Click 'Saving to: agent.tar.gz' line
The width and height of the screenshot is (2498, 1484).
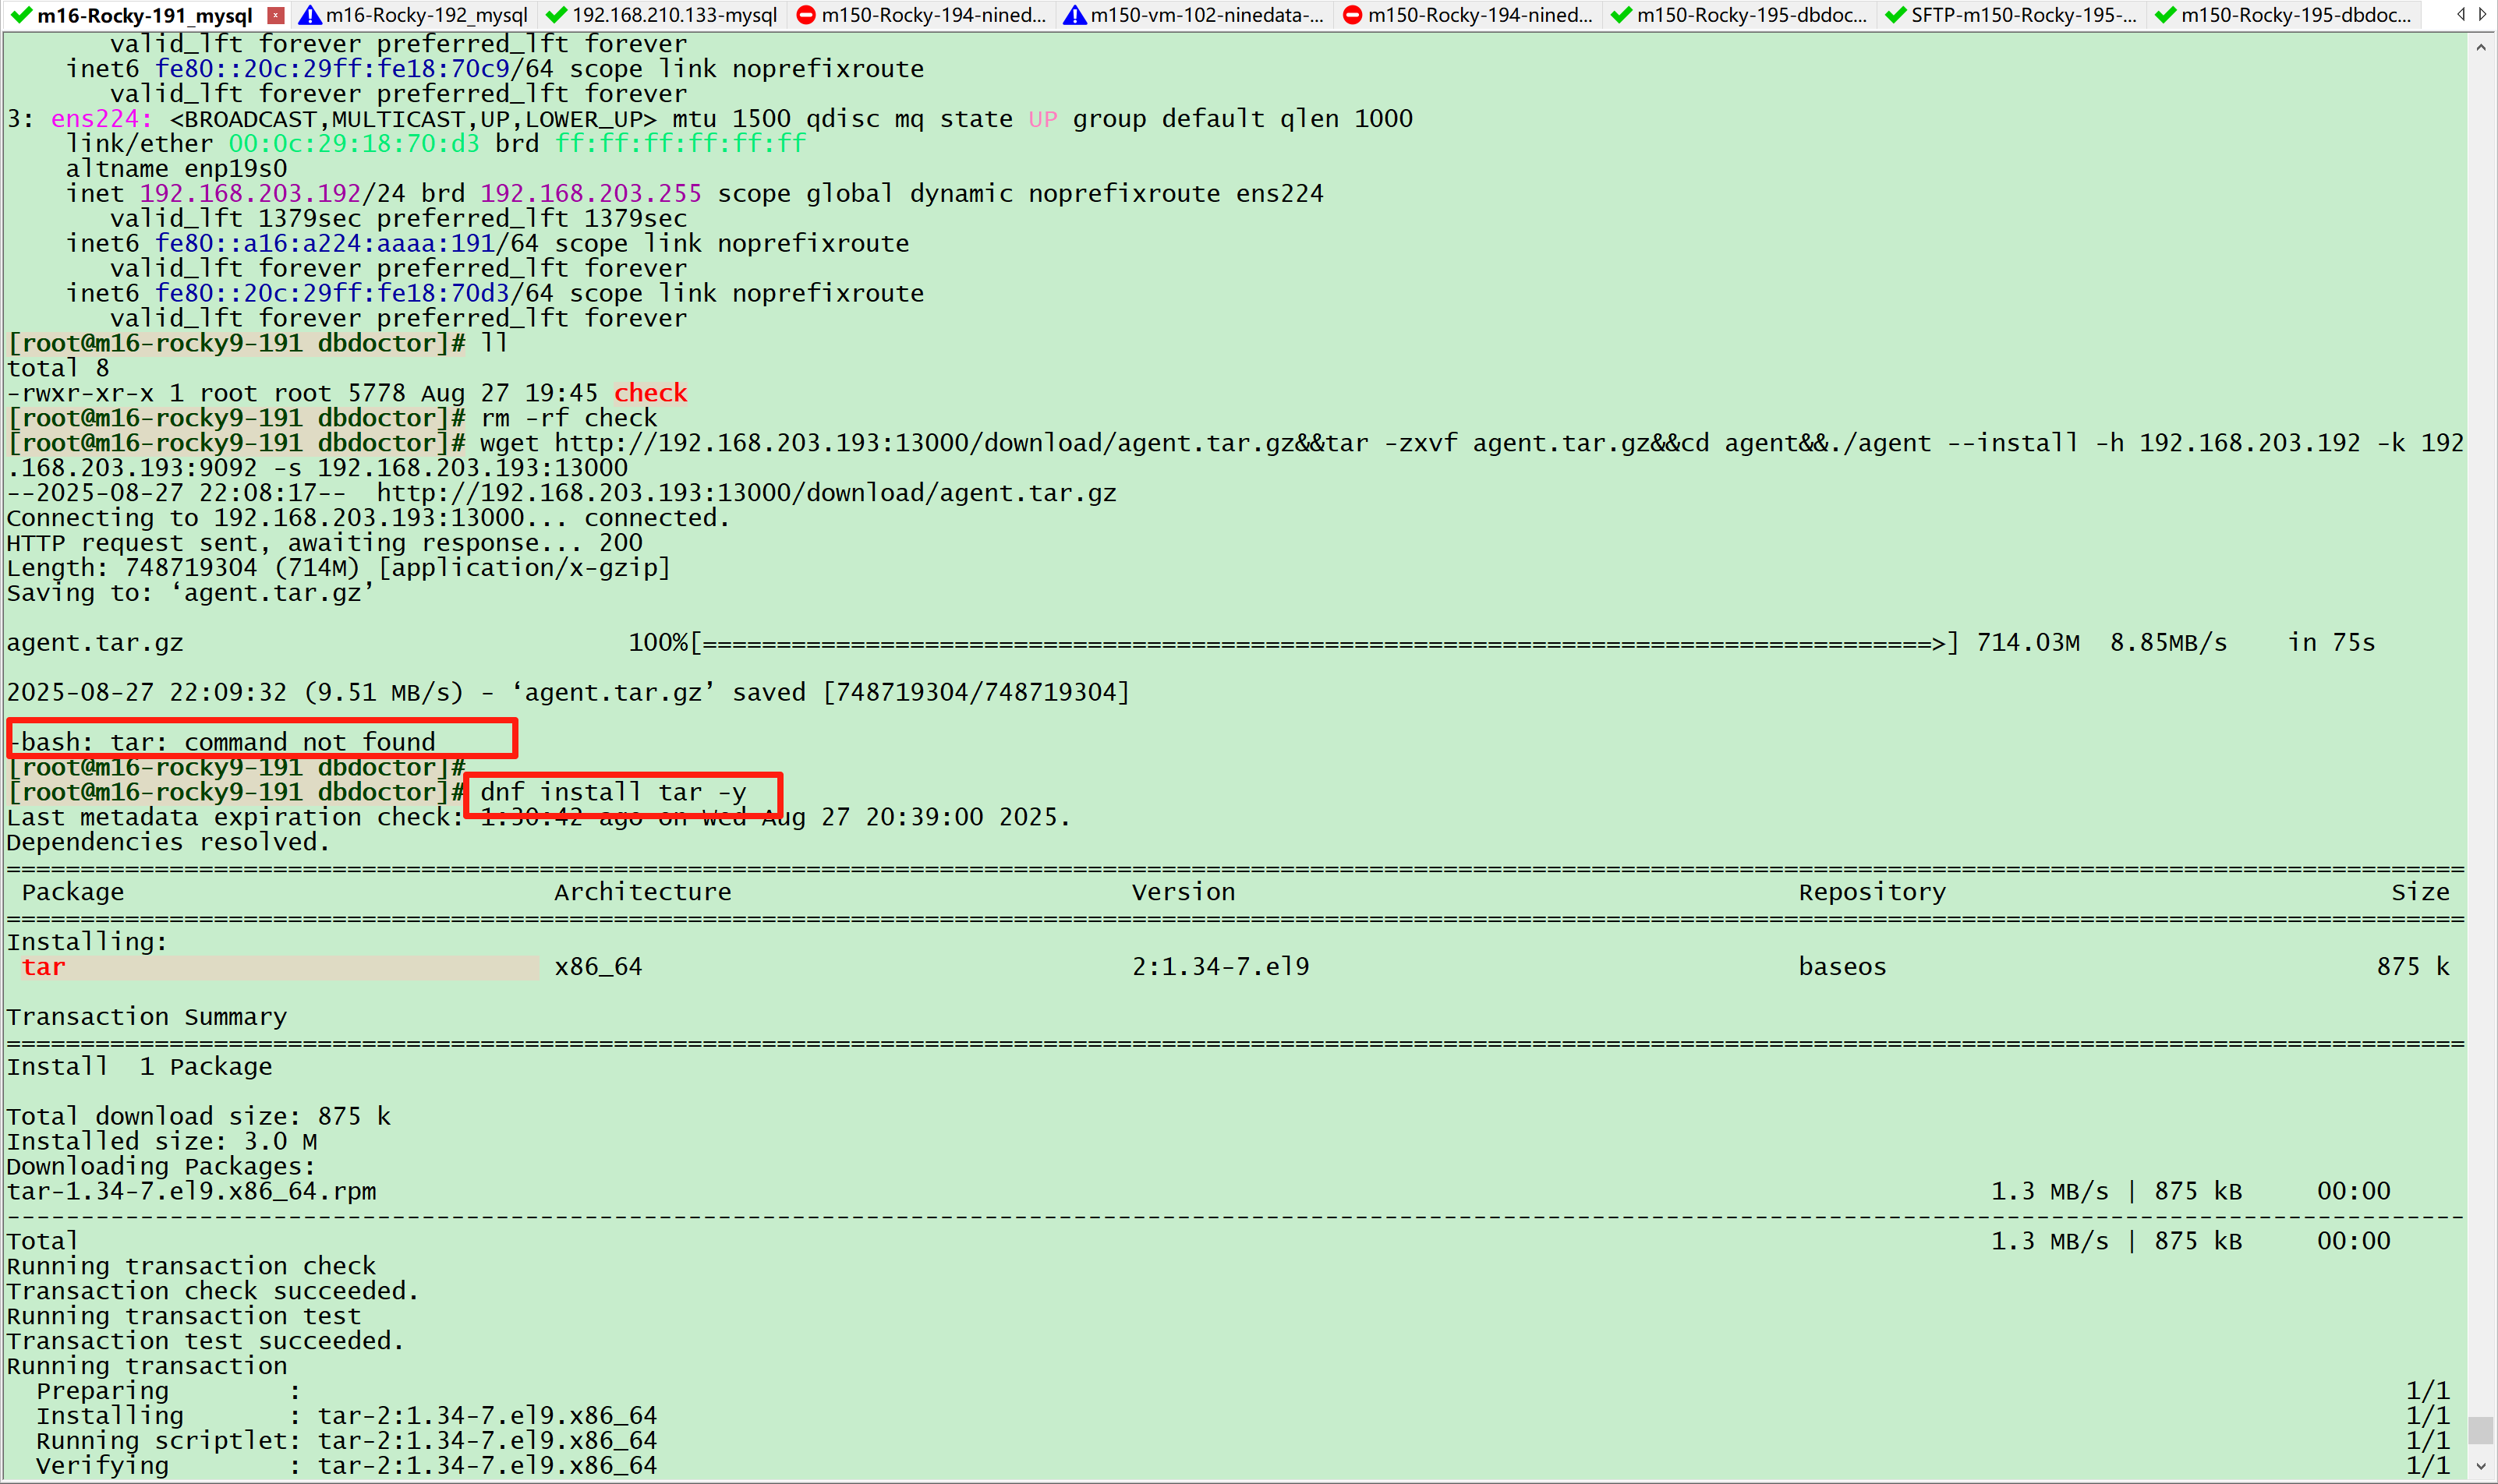click(190, 593)
